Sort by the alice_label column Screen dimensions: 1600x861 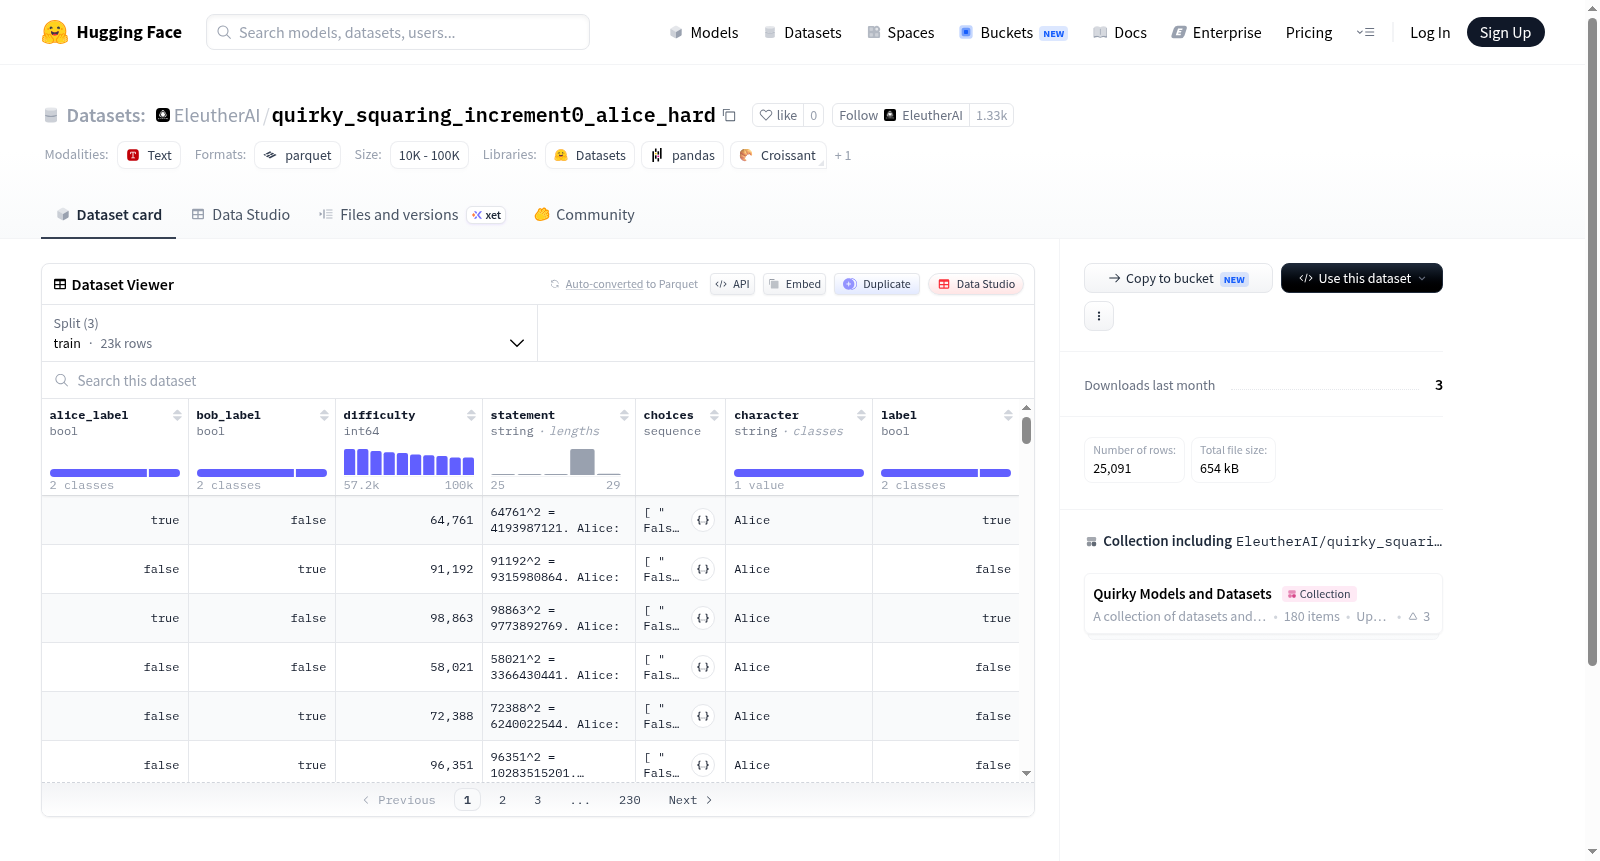coord(177,415)
